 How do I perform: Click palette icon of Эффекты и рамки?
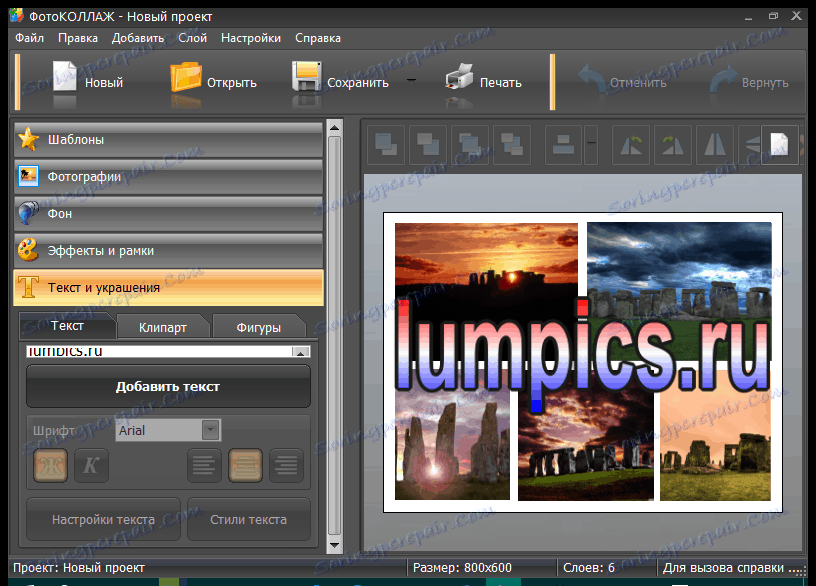point(28,250)
